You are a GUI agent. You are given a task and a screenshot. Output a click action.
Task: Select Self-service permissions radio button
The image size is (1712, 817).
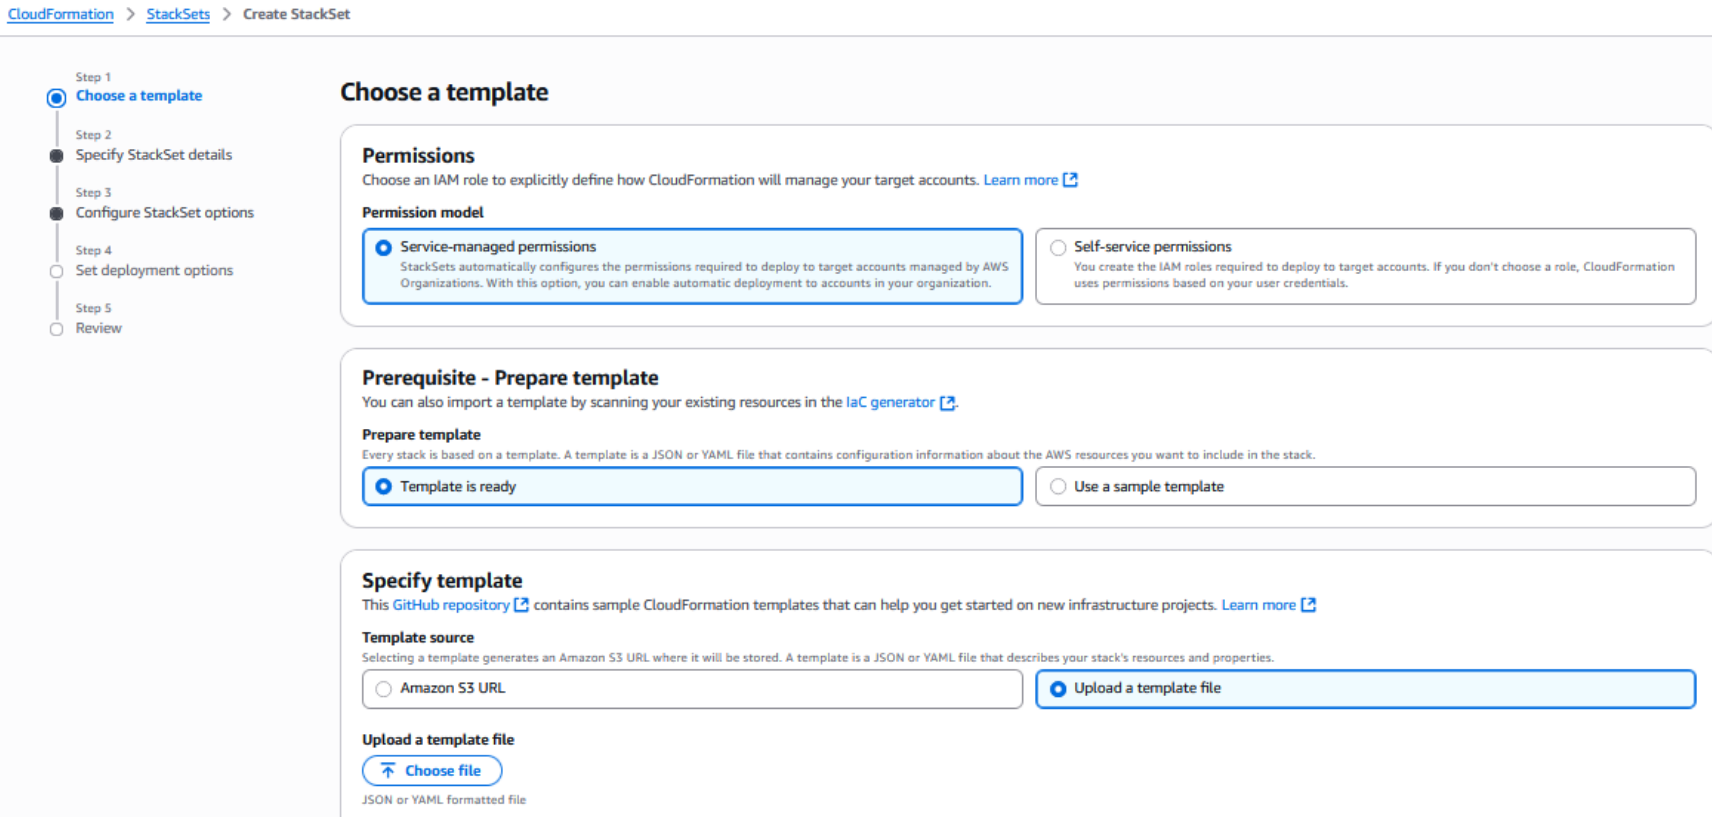pos(1058,248)
